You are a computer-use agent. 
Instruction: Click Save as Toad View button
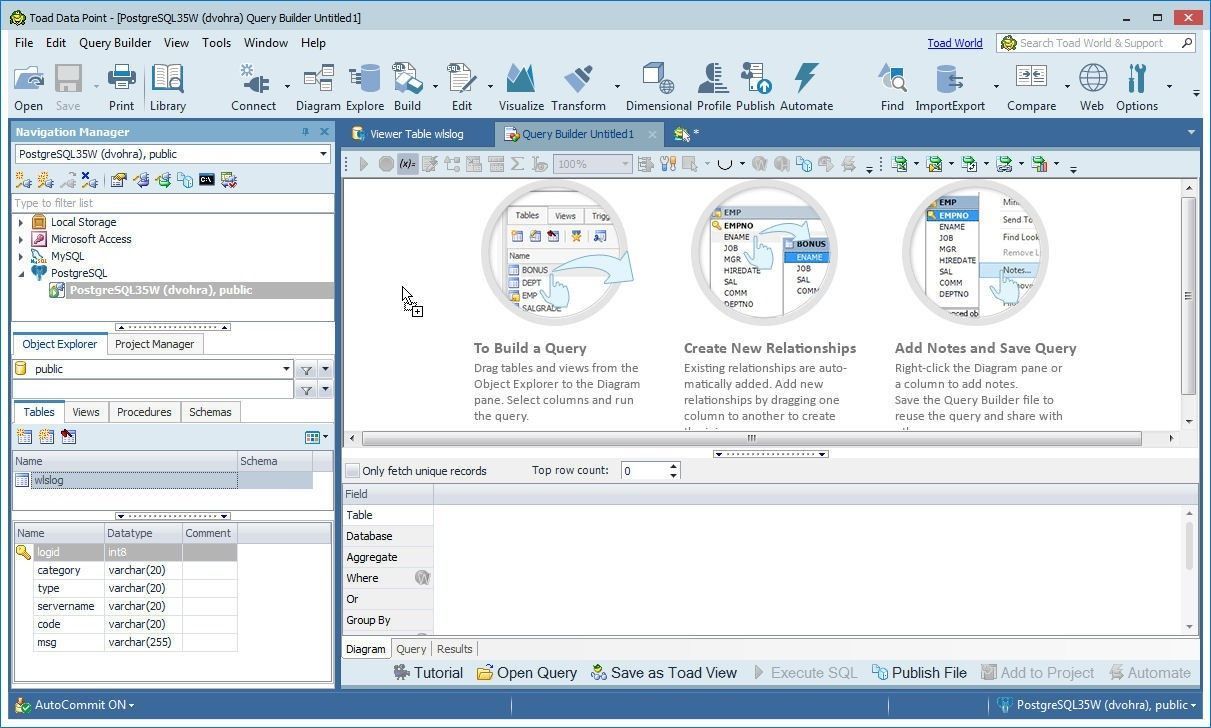pos(663,673)
